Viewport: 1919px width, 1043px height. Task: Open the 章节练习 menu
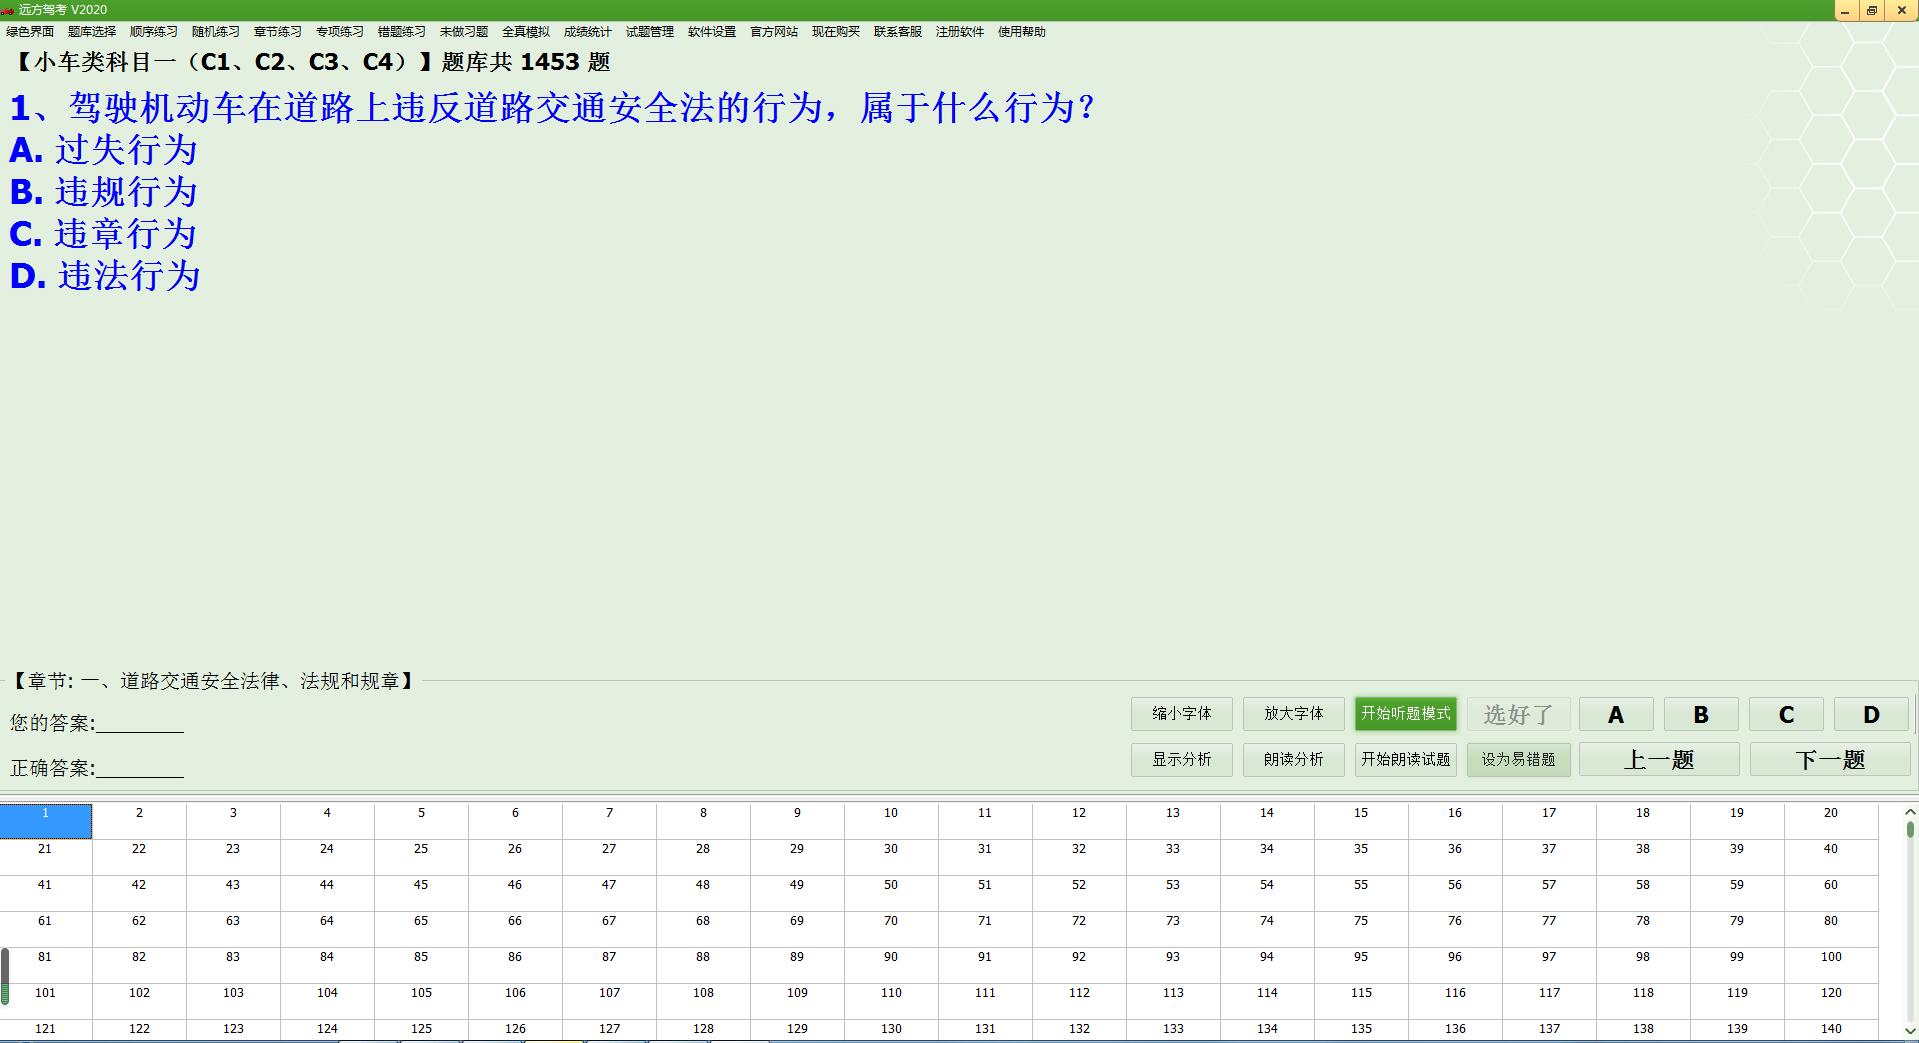(x=278, y=32)
